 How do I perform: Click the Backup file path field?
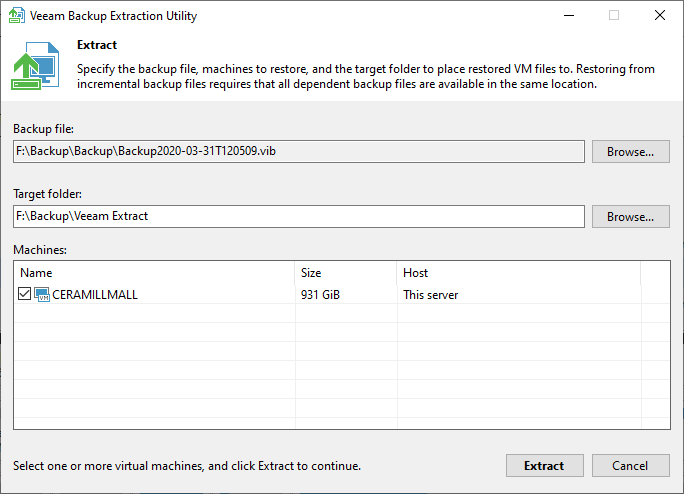pyautogui.click(x=298, y=152)
